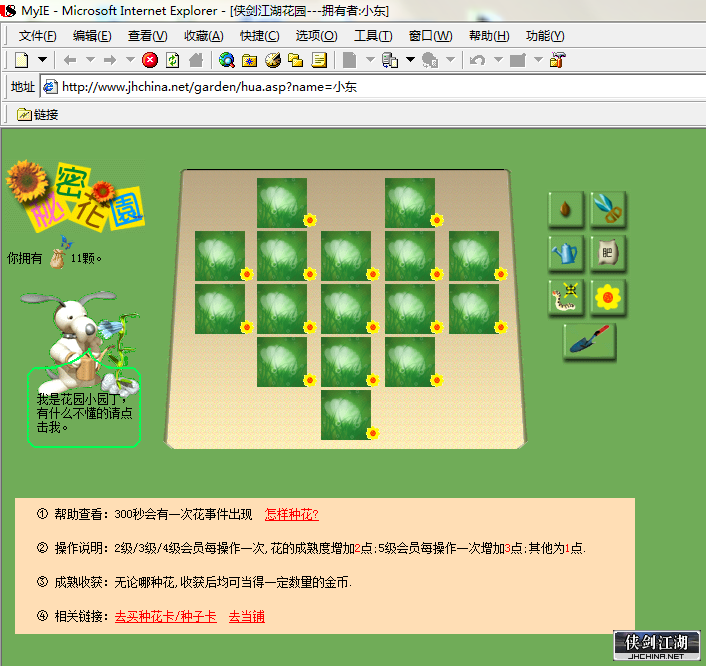This screenshot has width=706, height=666.
Task: Open the 文件(F) menu
Action: (x=37, y=36)
